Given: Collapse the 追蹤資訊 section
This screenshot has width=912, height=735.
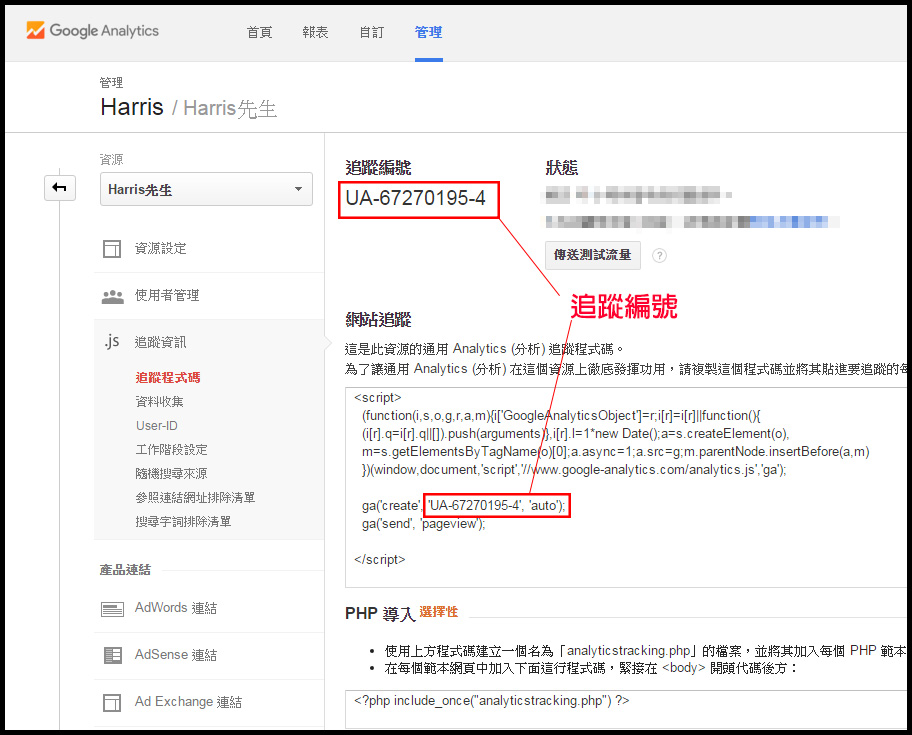Looking at the screenshot, I should pos(161,342).
